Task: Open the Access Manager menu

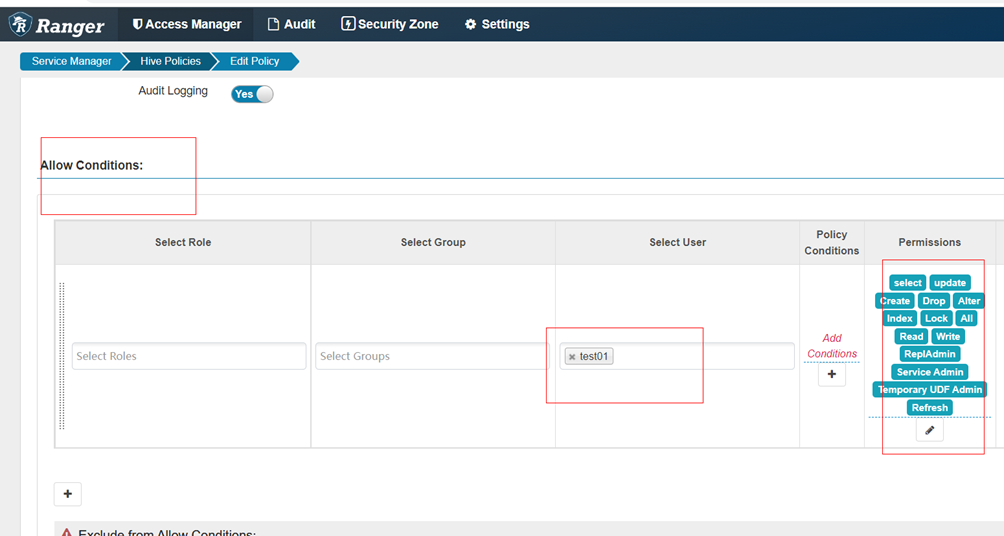Action: point(186,24)
